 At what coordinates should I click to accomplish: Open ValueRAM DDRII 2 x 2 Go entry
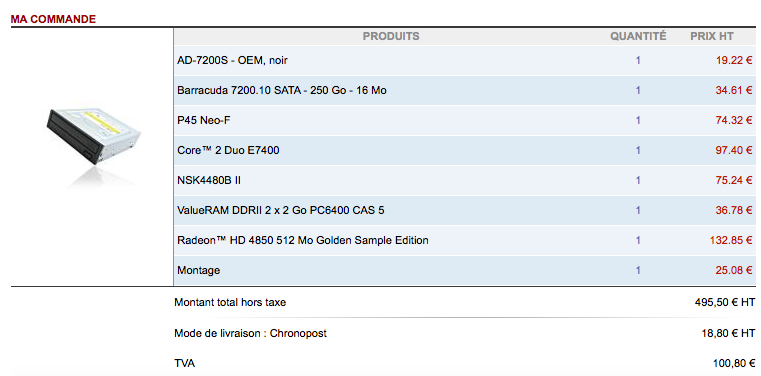pos(281,211)
